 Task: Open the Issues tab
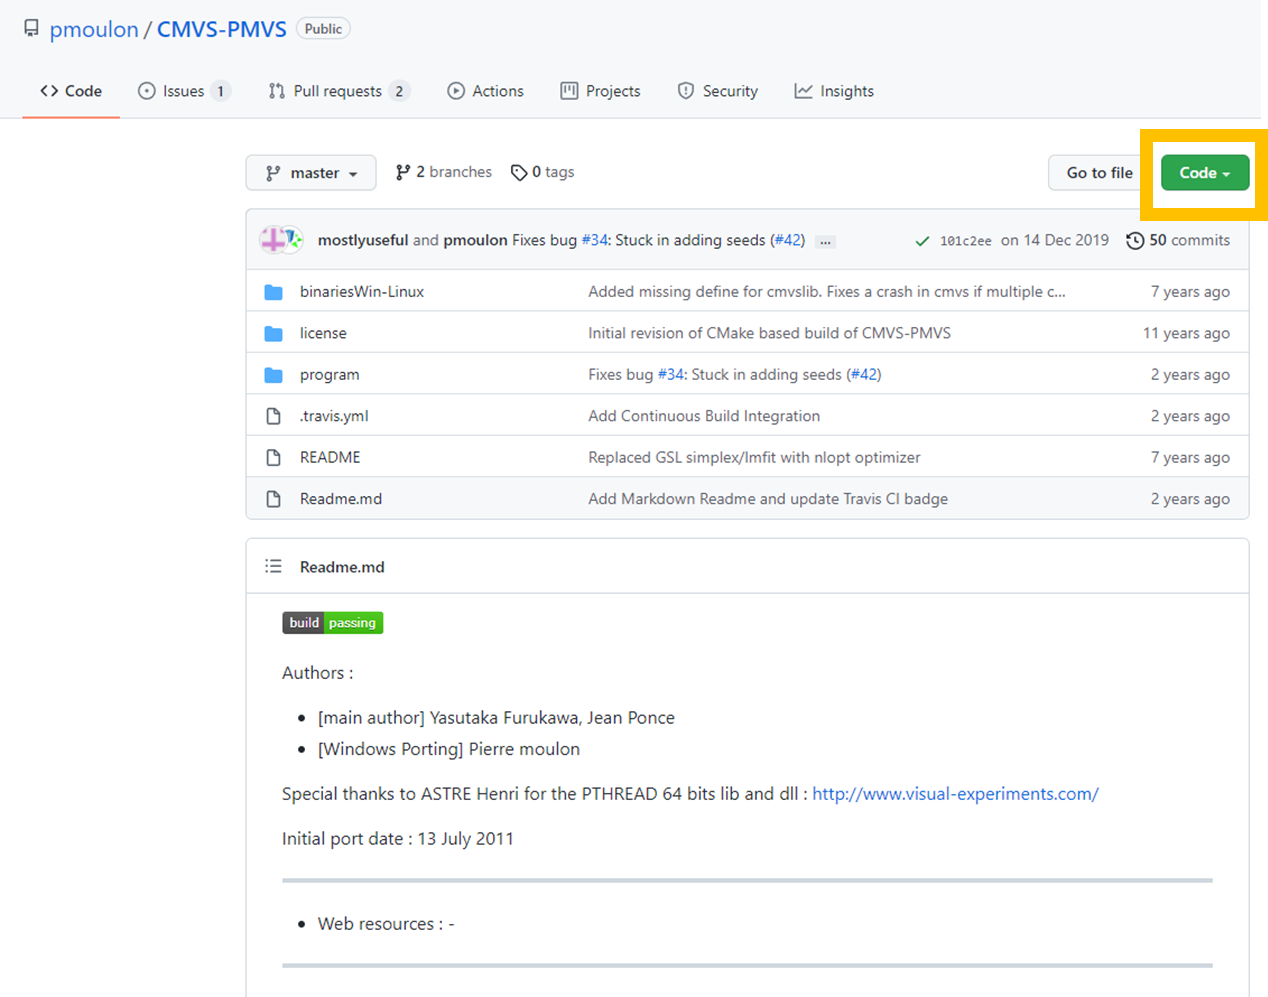pyautogui.click(x=184, y=91)
